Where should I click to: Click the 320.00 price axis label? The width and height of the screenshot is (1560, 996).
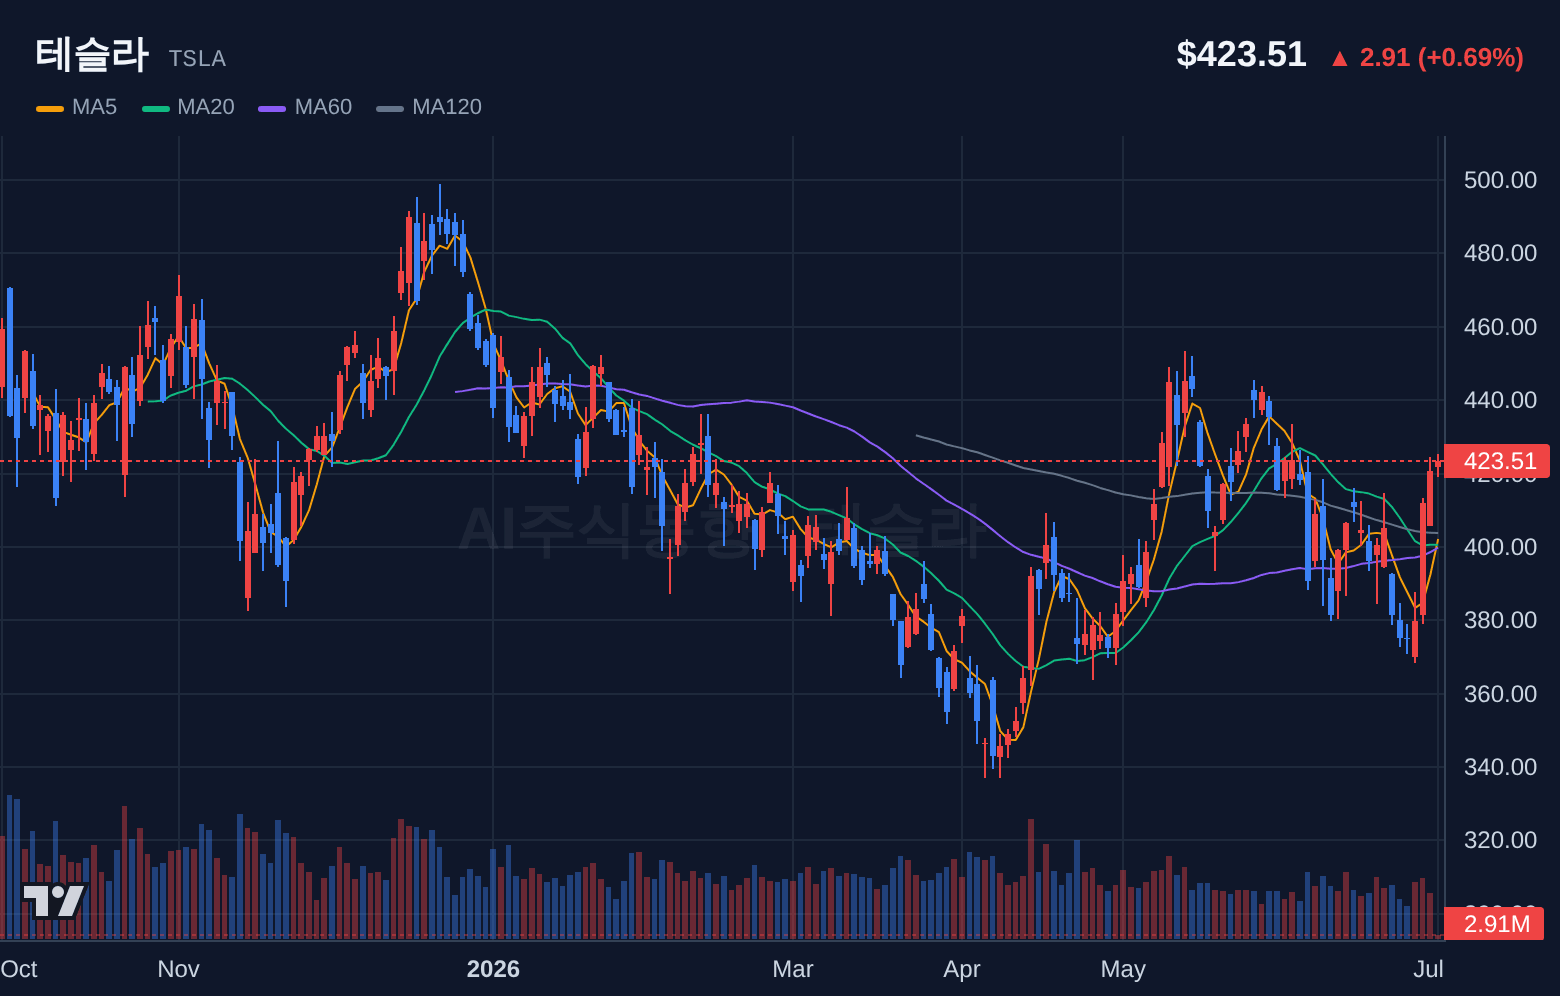click(x=1500, y=840)
